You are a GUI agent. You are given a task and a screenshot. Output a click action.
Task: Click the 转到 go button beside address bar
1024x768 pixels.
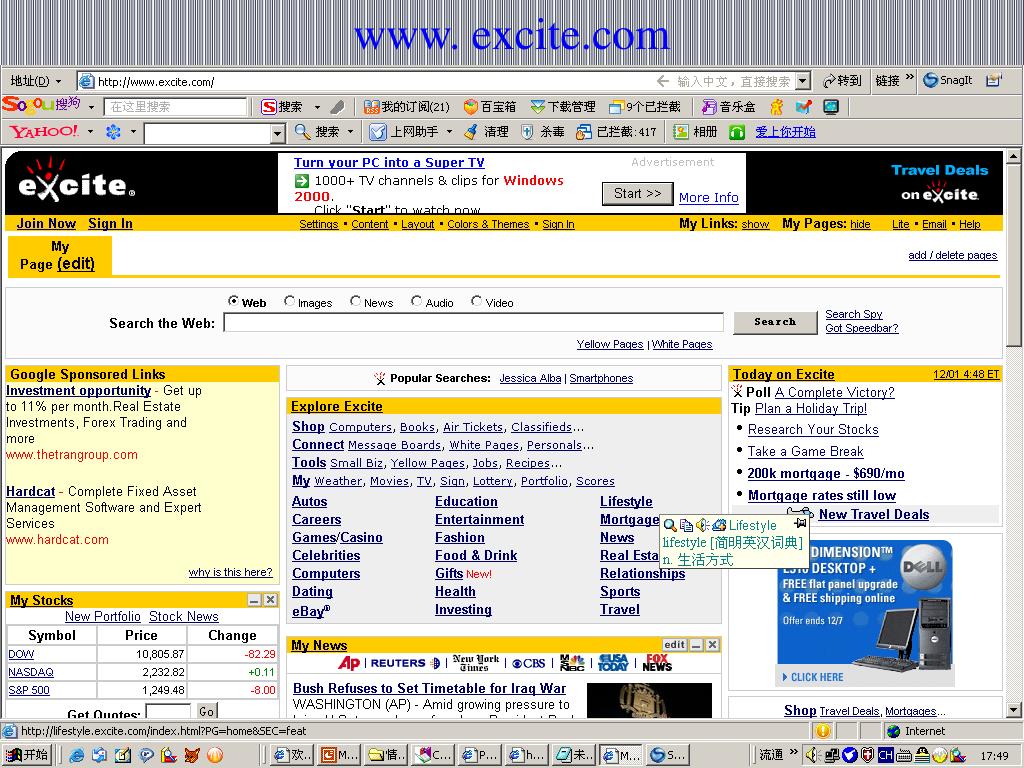(842, 80)
